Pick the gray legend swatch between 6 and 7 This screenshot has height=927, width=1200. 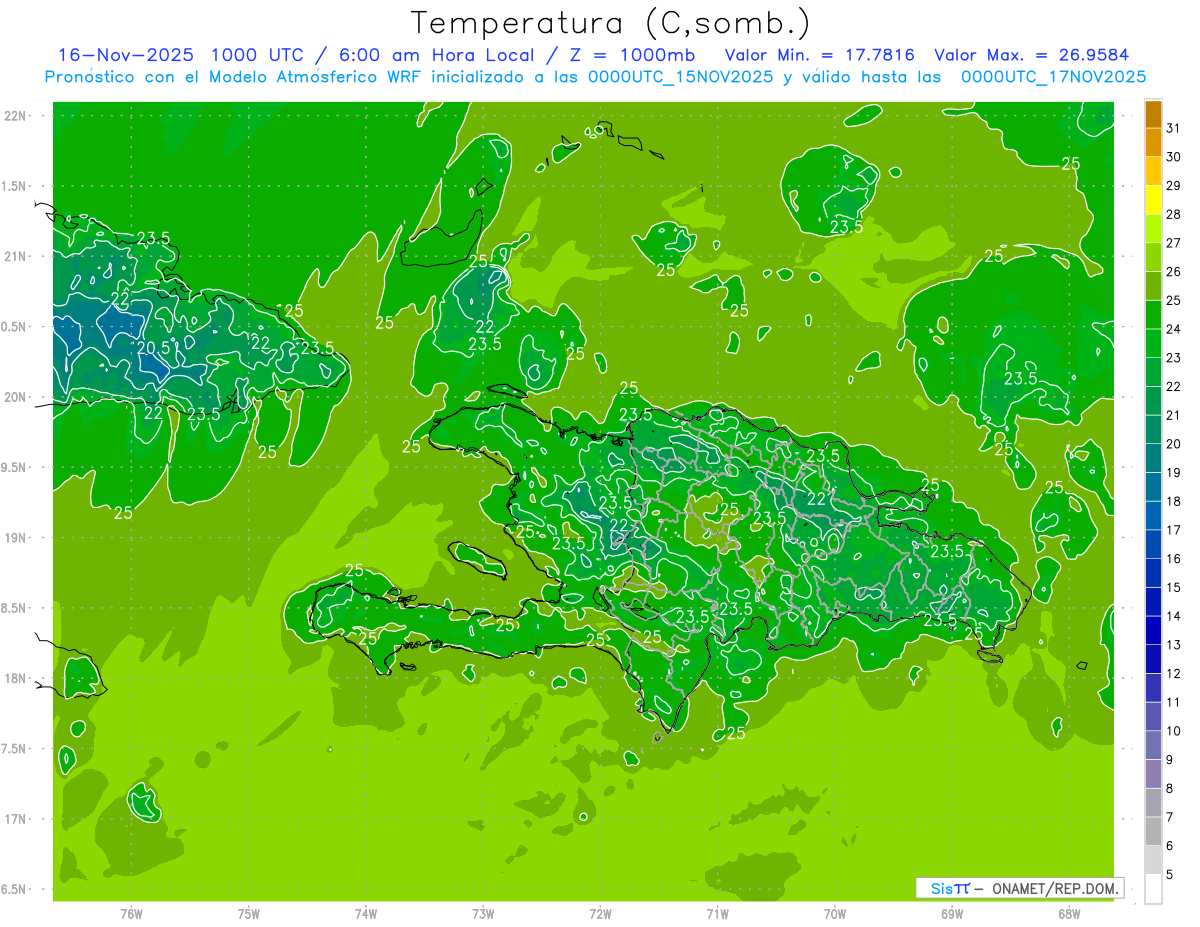click(1154, 832)
